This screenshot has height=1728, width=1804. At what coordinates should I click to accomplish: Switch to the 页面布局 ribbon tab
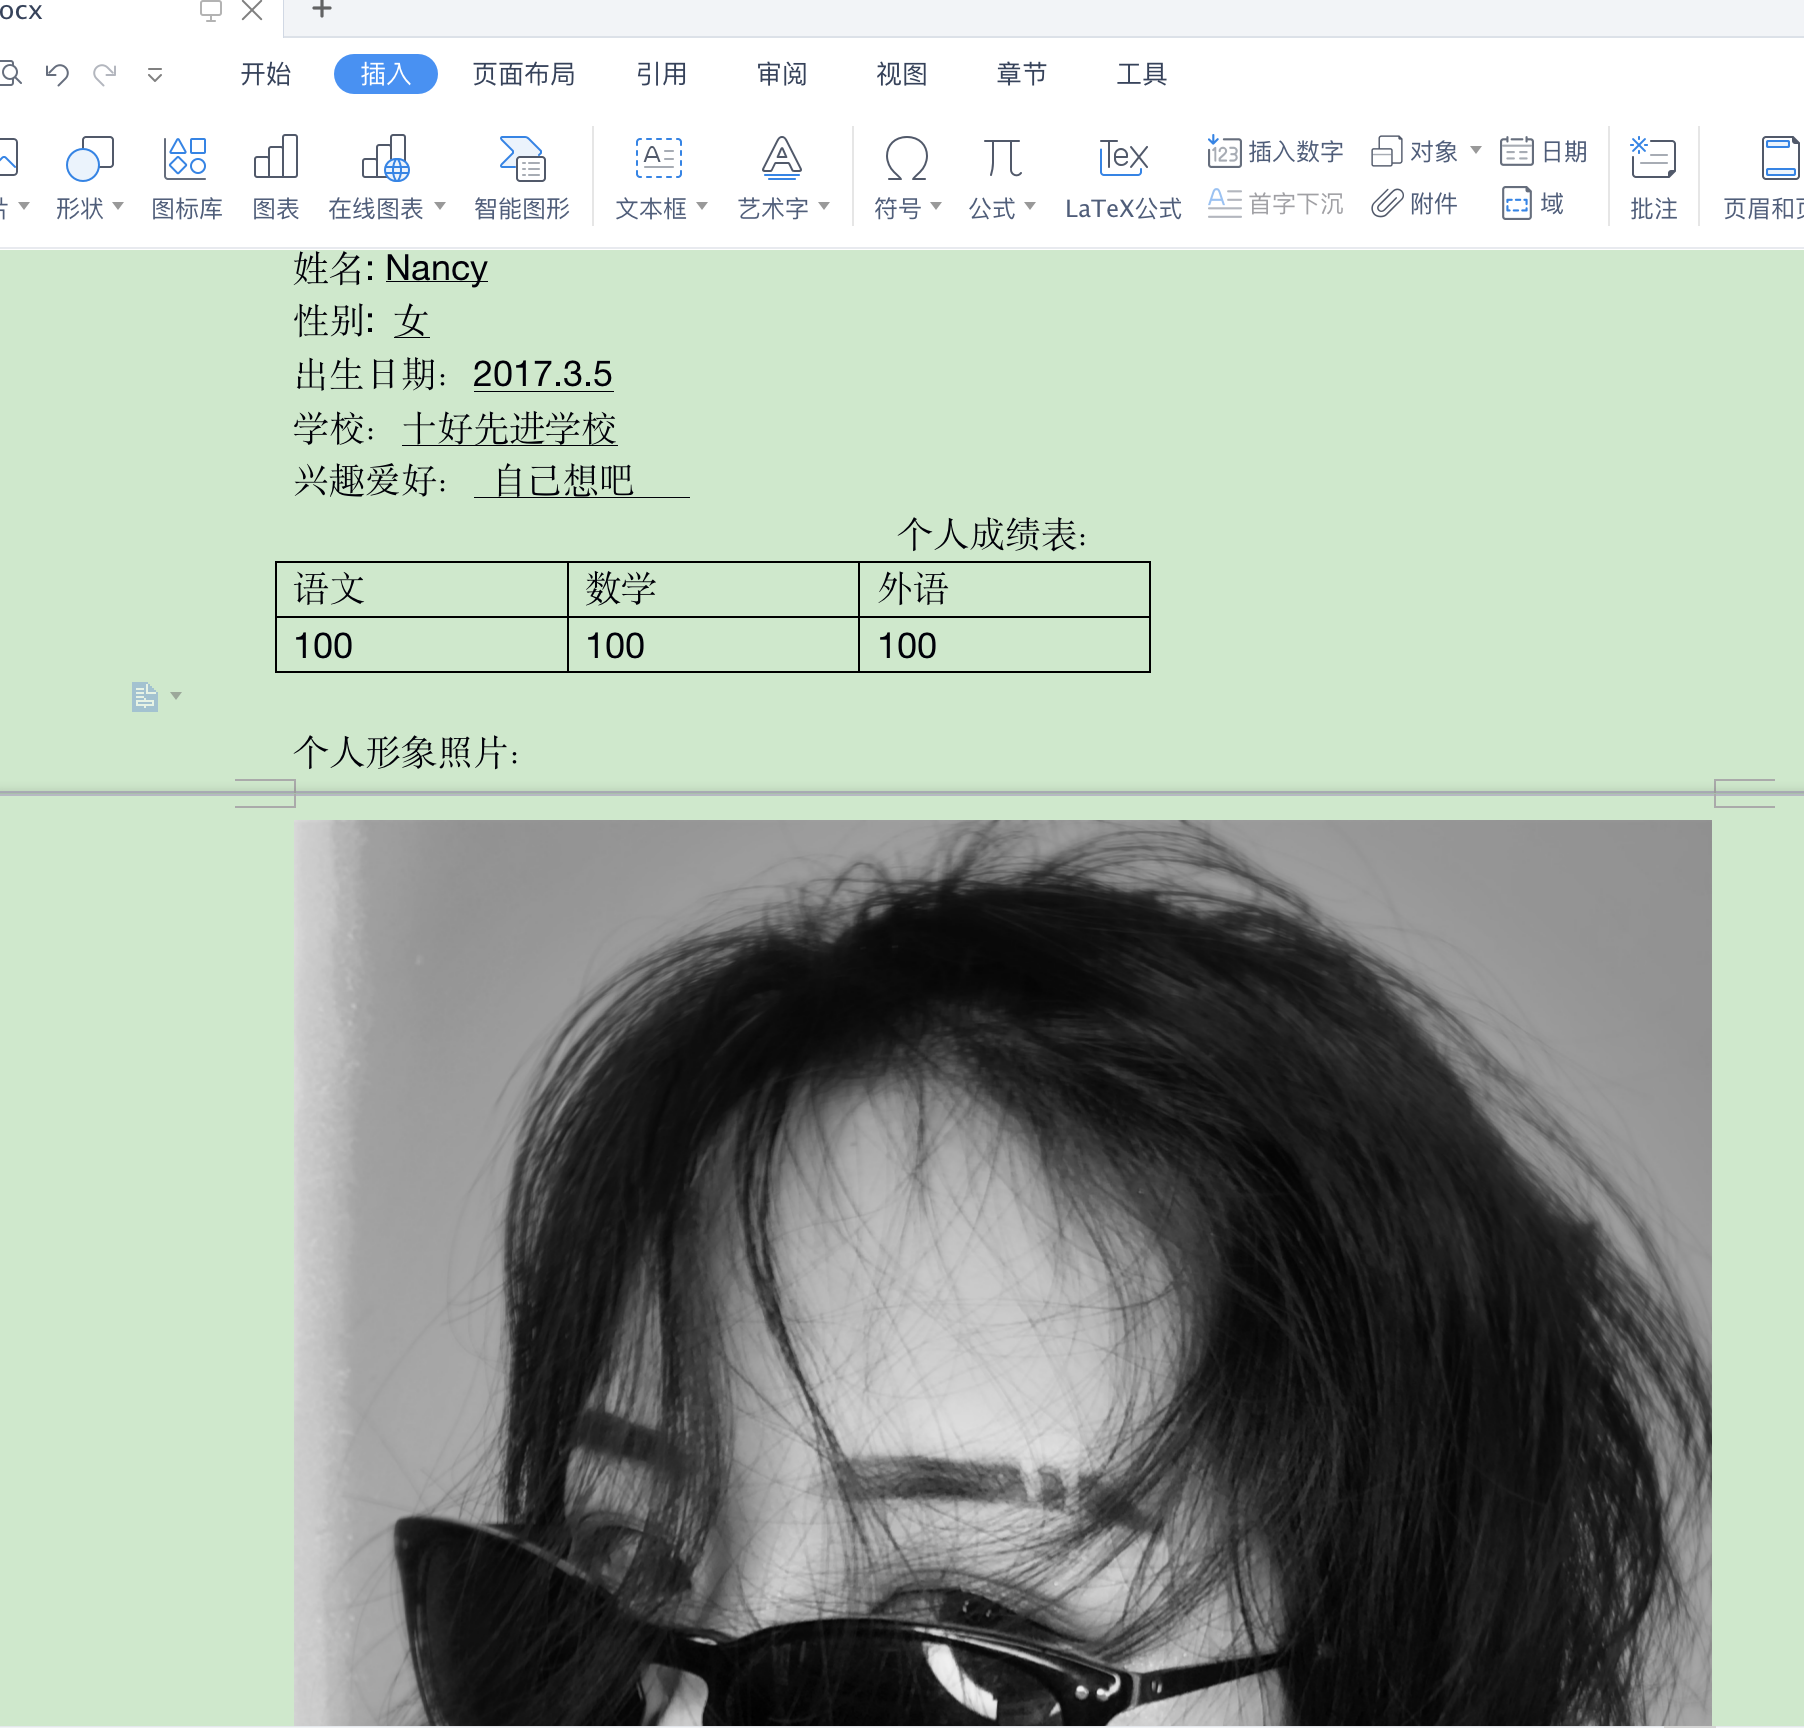point(522,74)
